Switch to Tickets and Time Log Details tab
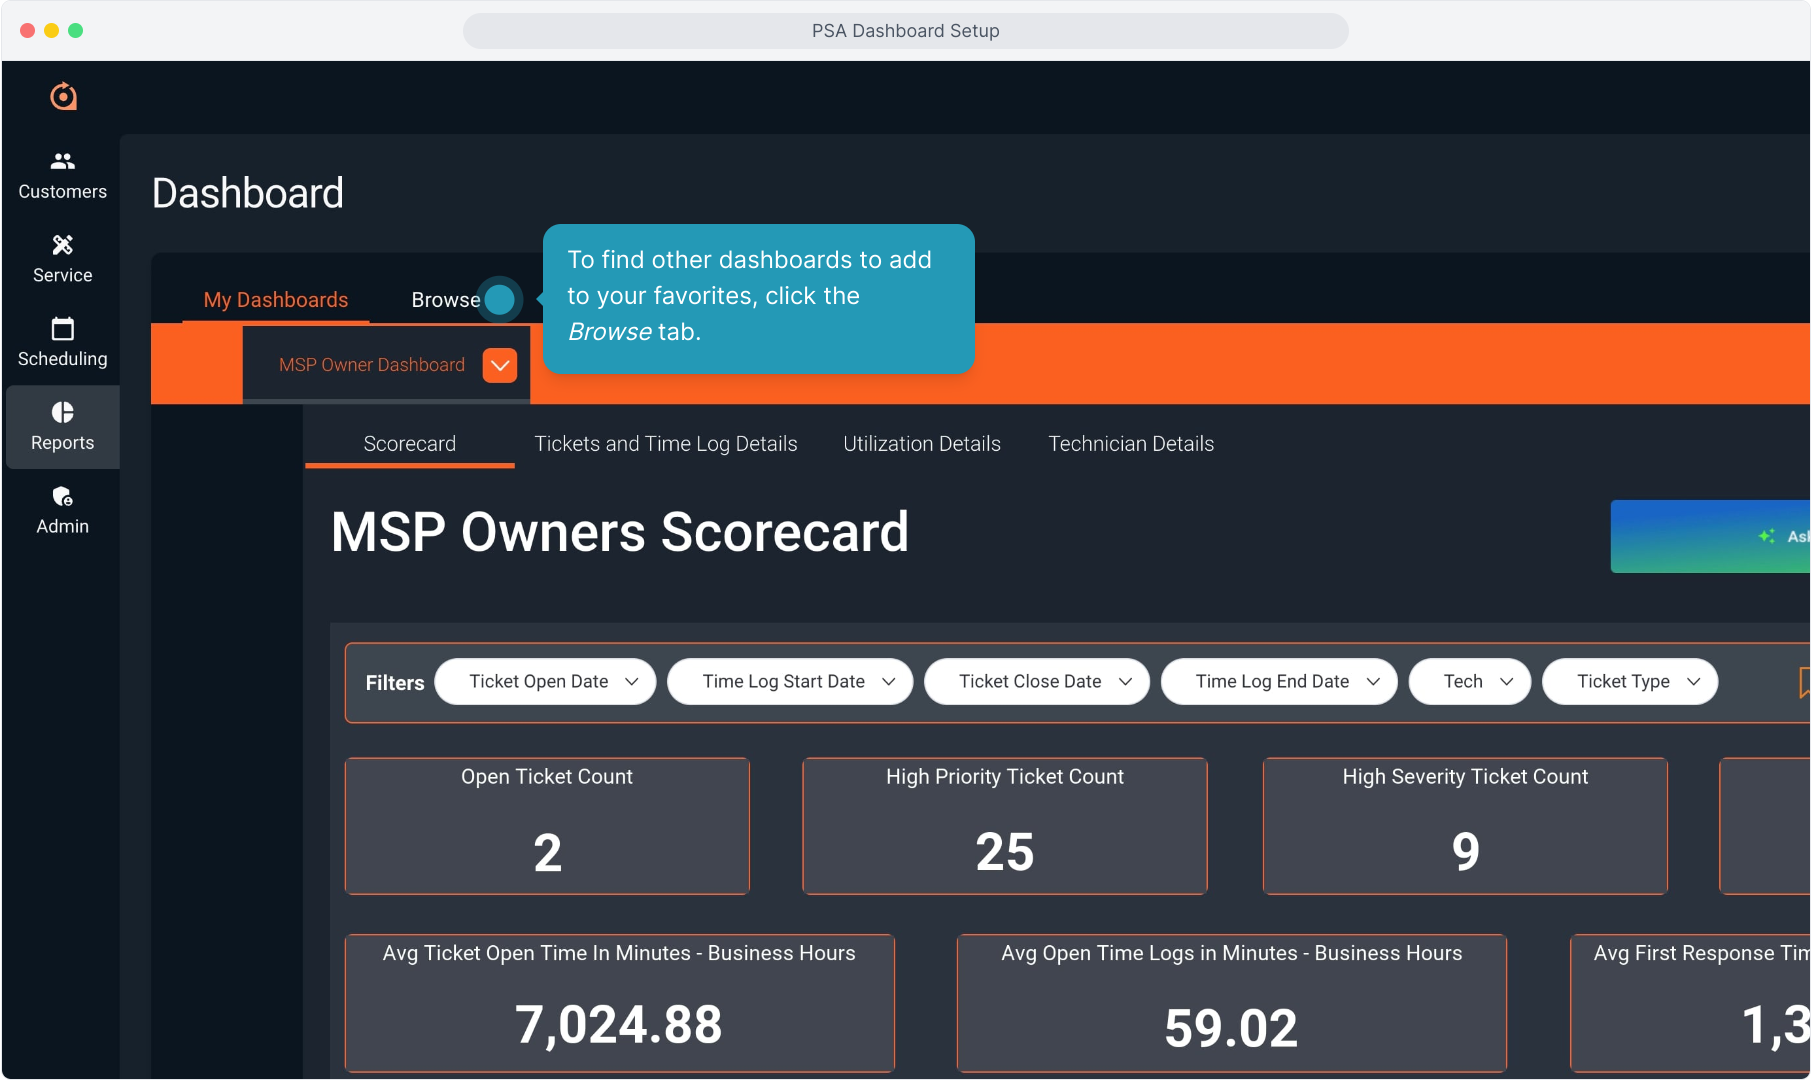 tap(666, 444)
